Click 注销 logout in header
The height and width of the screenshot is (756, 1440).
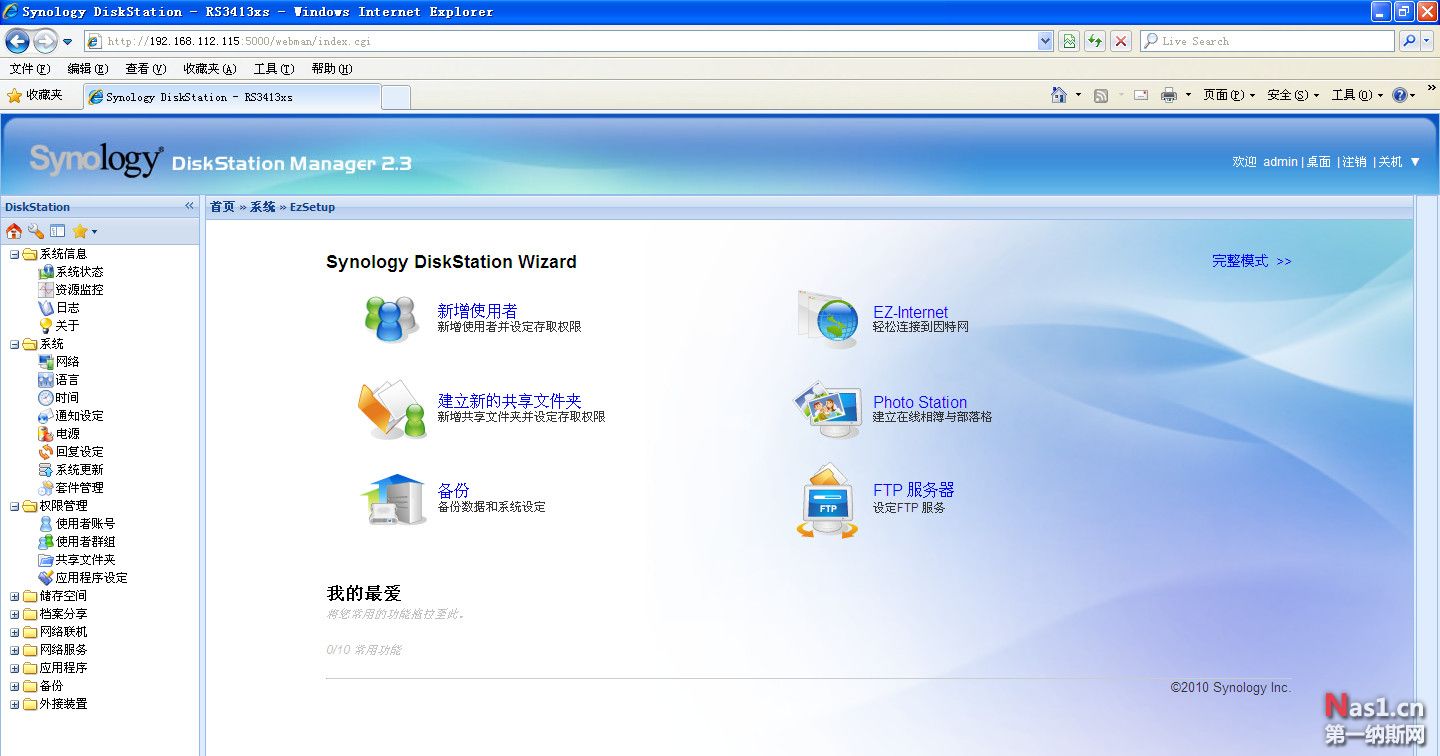pyautogui.click(x=1354, y=162)
